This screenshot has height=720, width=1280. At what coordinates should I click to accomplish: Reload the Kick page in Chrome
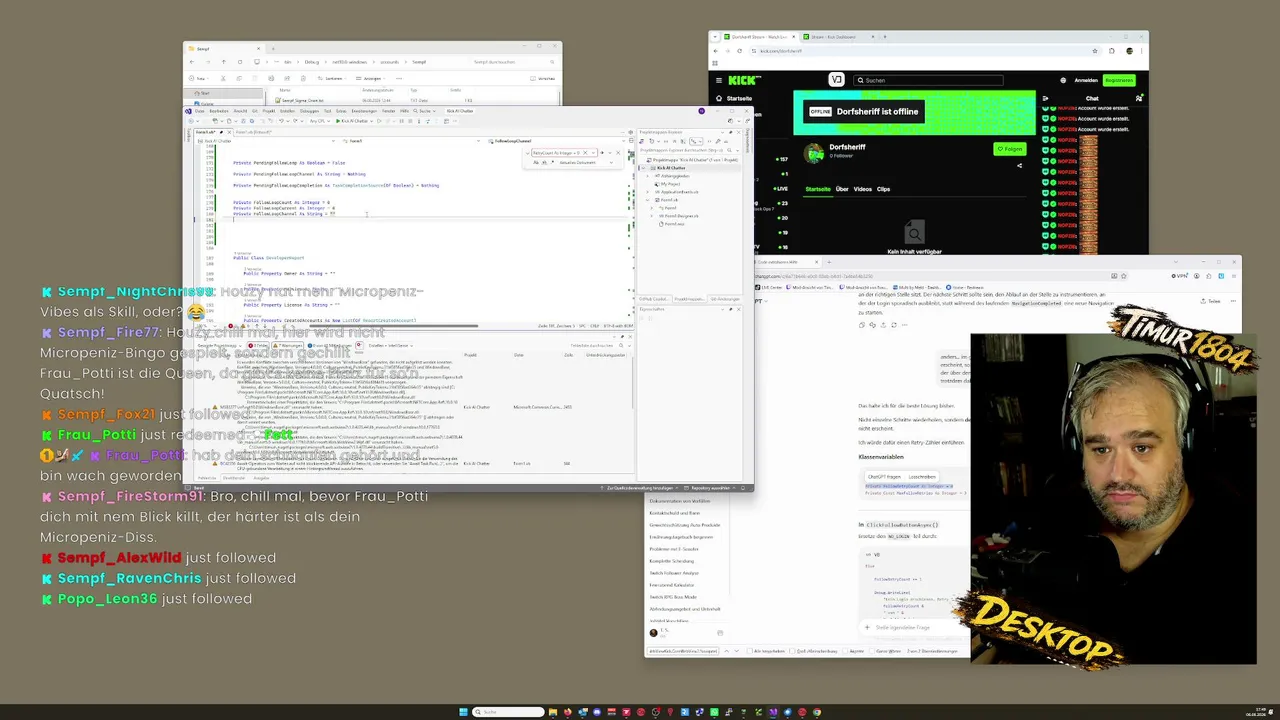click(740, 51)
